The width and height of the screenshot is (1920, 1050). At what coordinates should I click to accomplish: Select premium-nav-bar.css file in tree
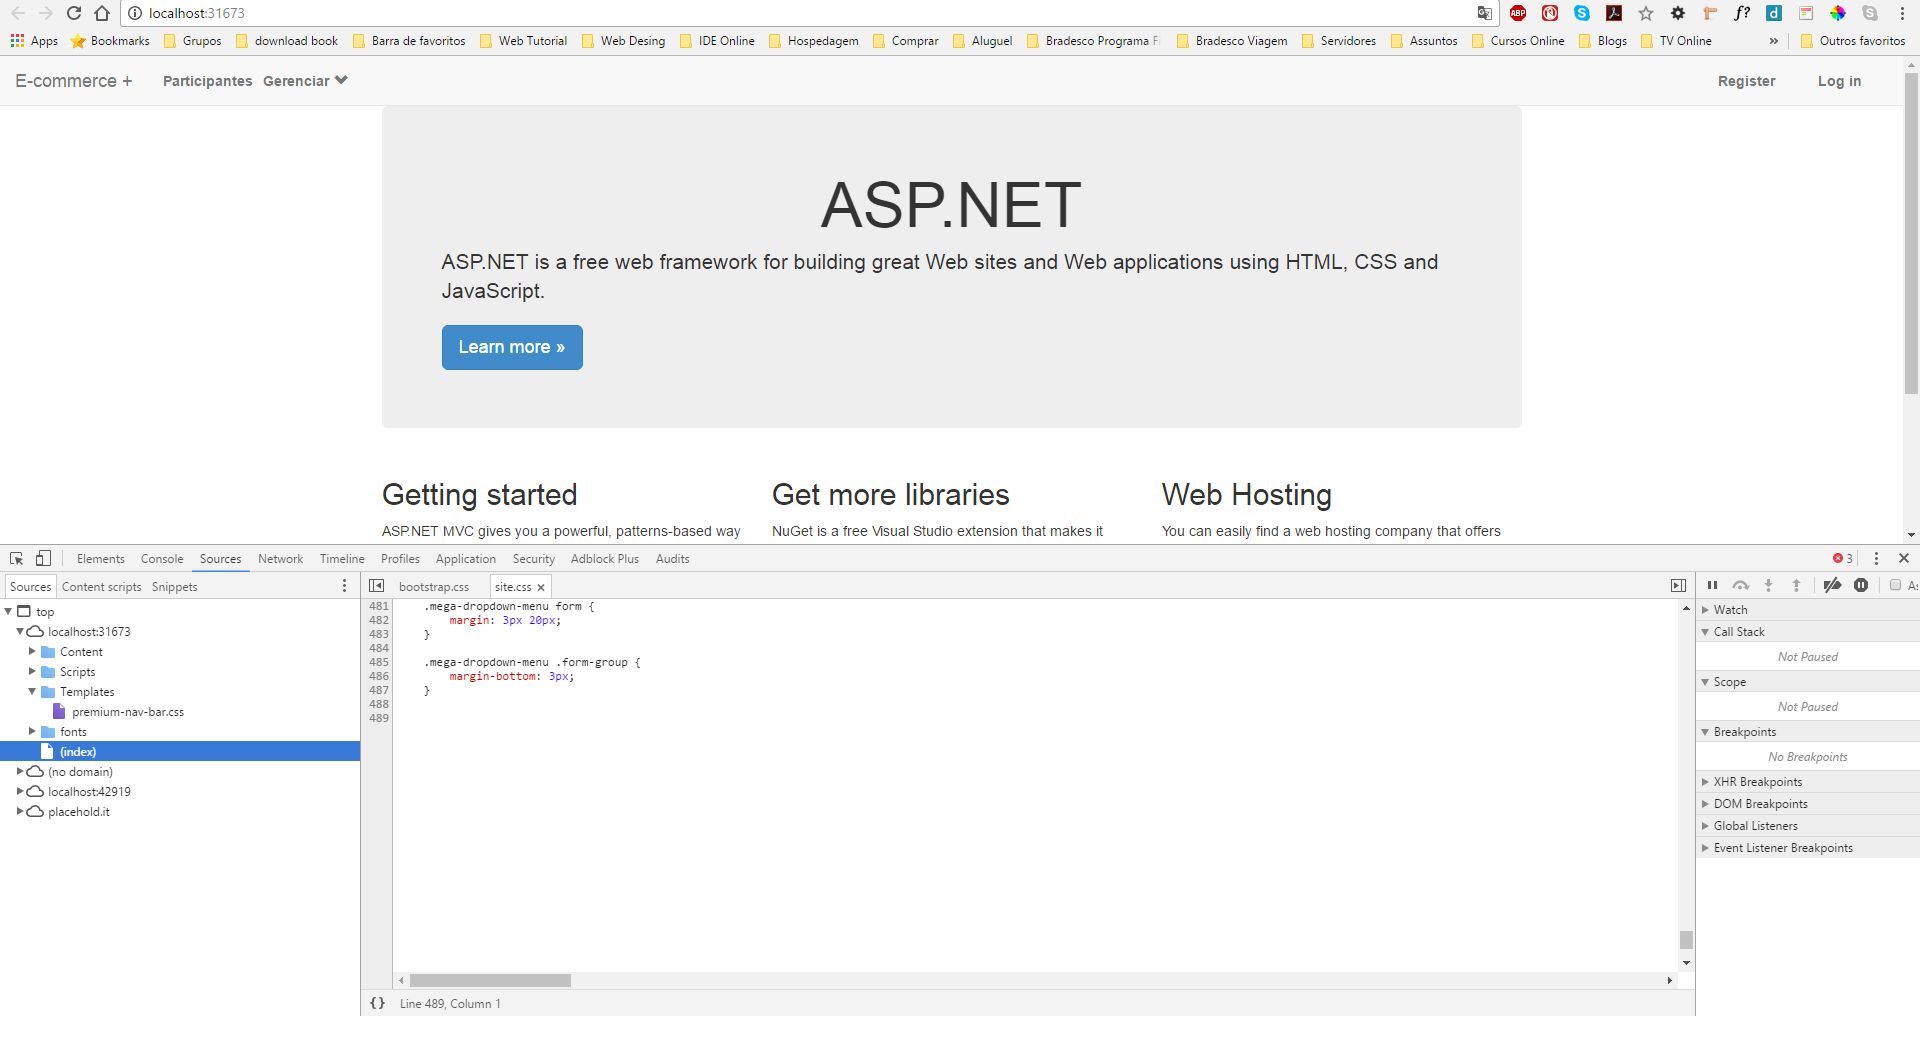coord(127,711)
